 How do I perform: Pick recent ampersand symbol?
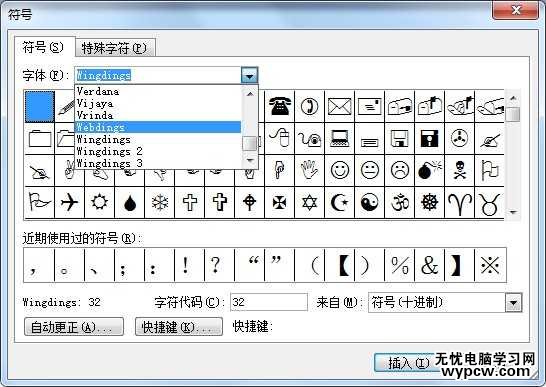pyautogui.click(x=429, y=265)
